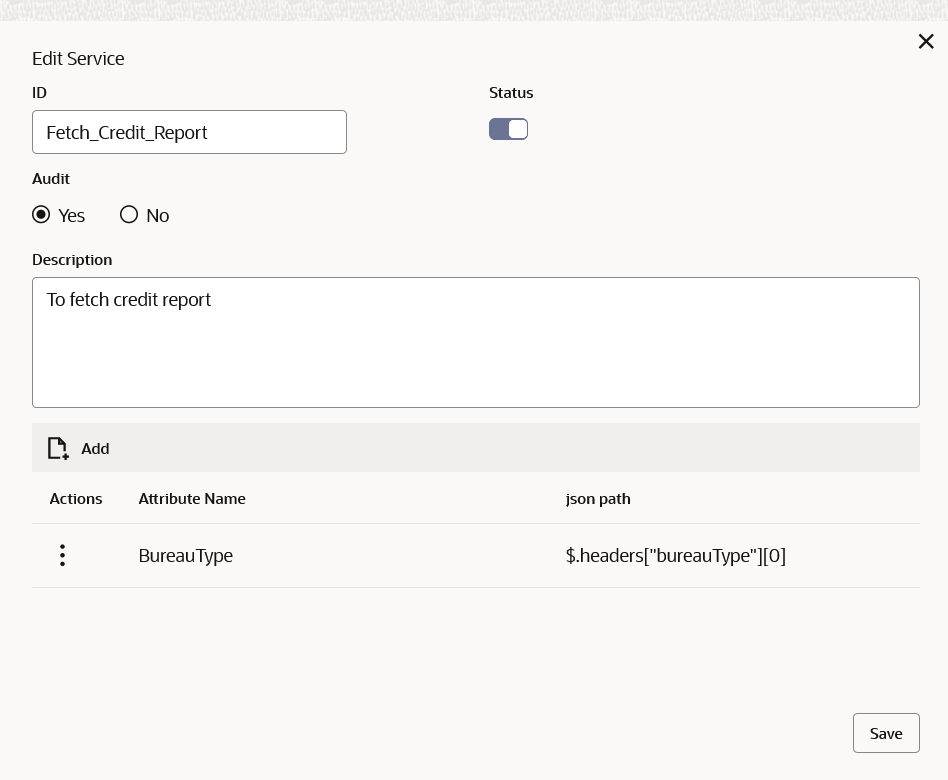This screenshot has width=948, height=780.
Task: Click the ID field containing Fetch_Credit_Report
Action: point(189,132)
